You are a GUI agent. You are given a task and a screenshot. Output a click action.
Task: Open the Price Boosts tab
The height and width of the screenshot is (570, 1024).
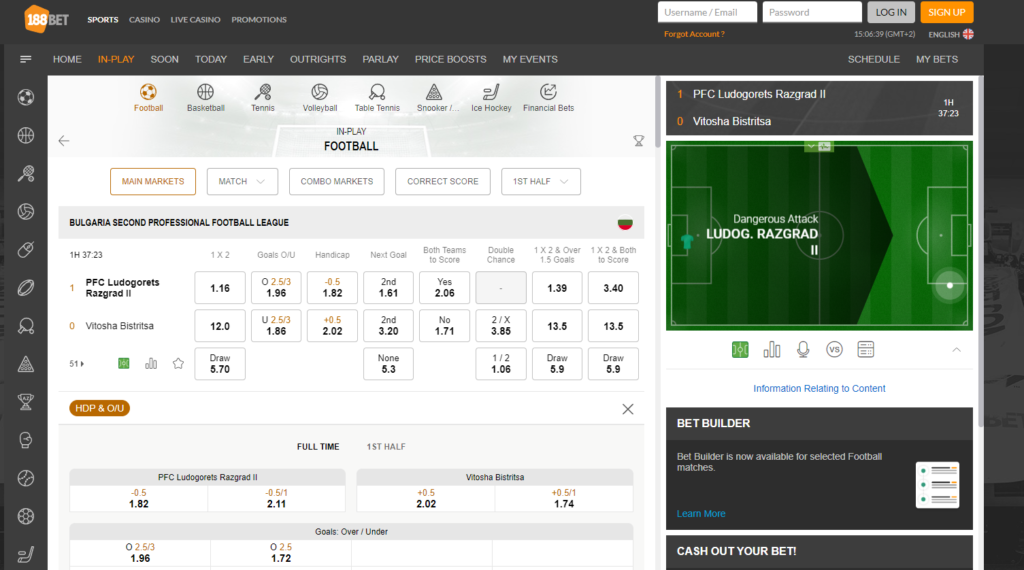(450, 59)
